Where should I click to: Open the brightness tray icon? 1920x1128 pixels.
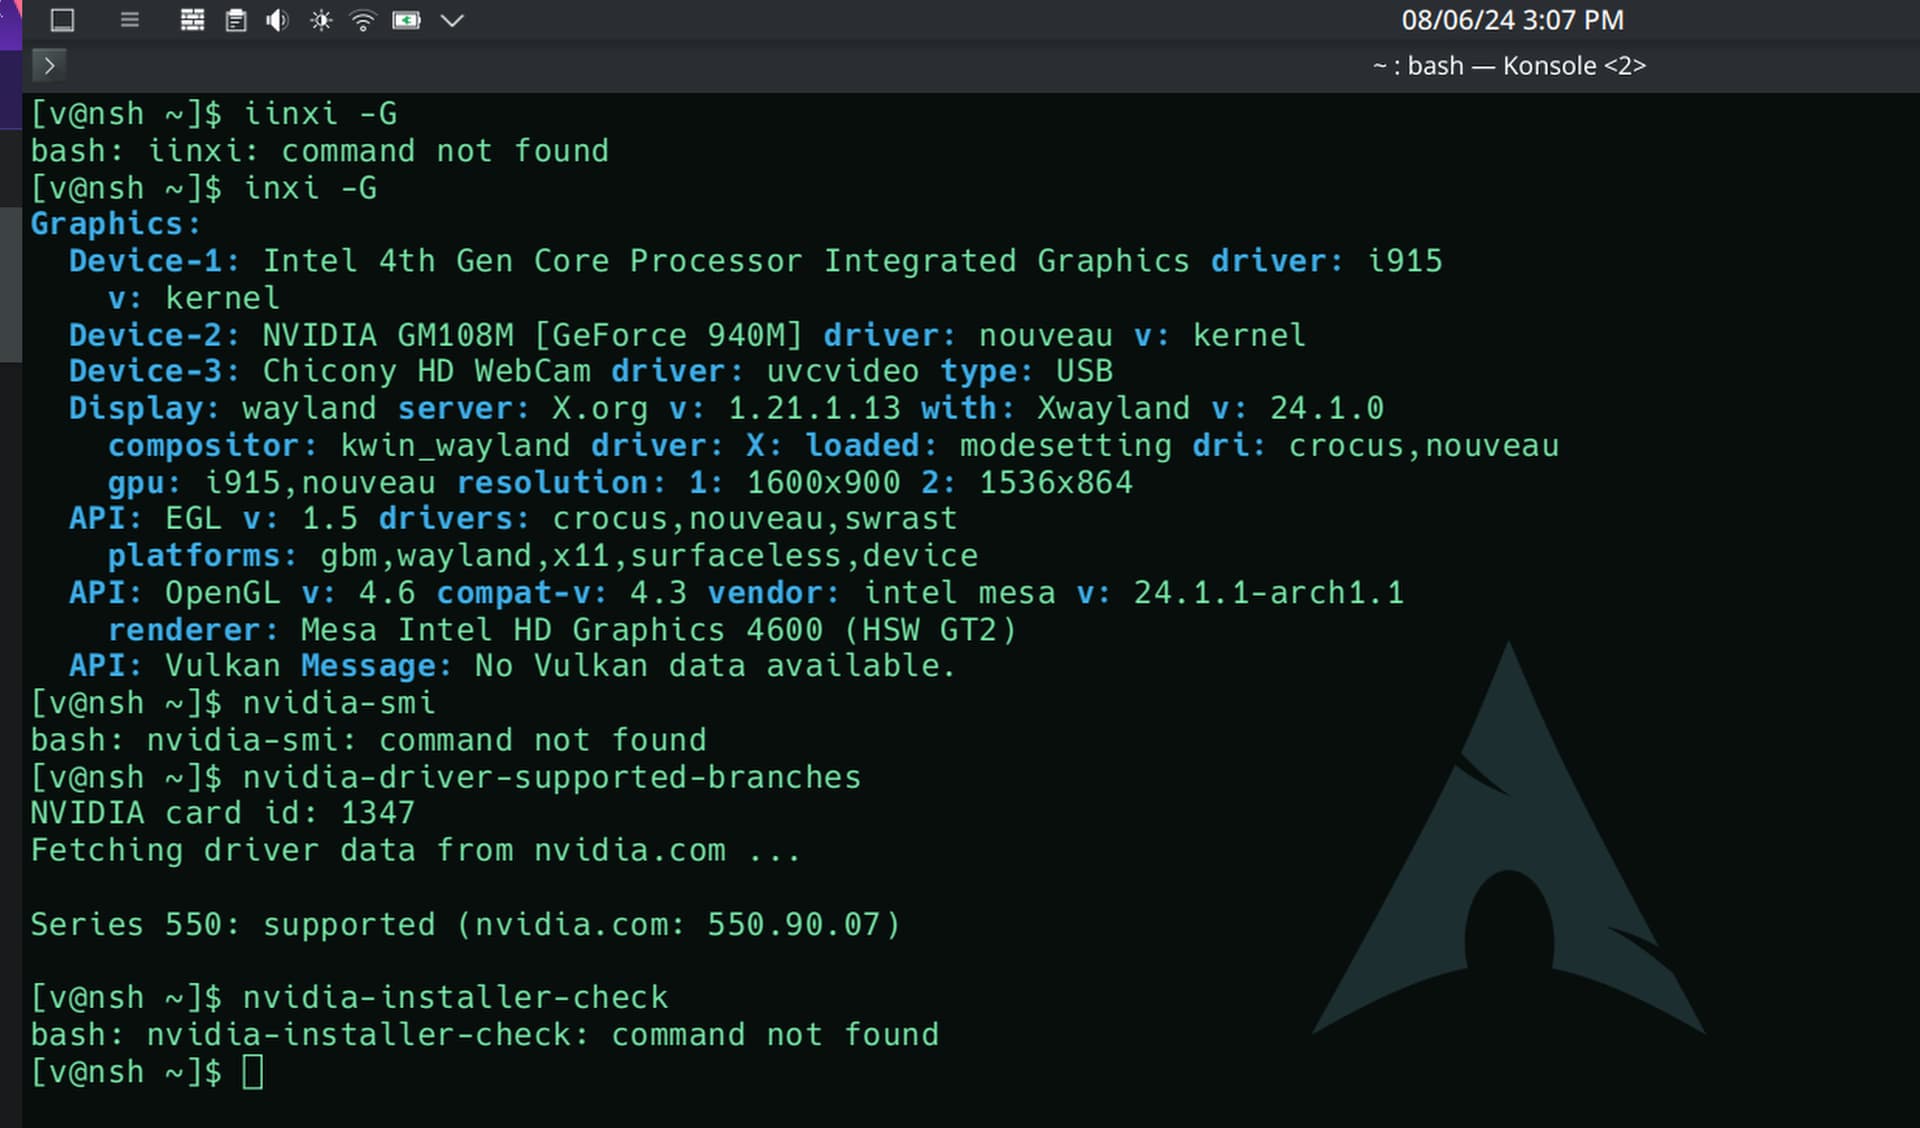321,20
